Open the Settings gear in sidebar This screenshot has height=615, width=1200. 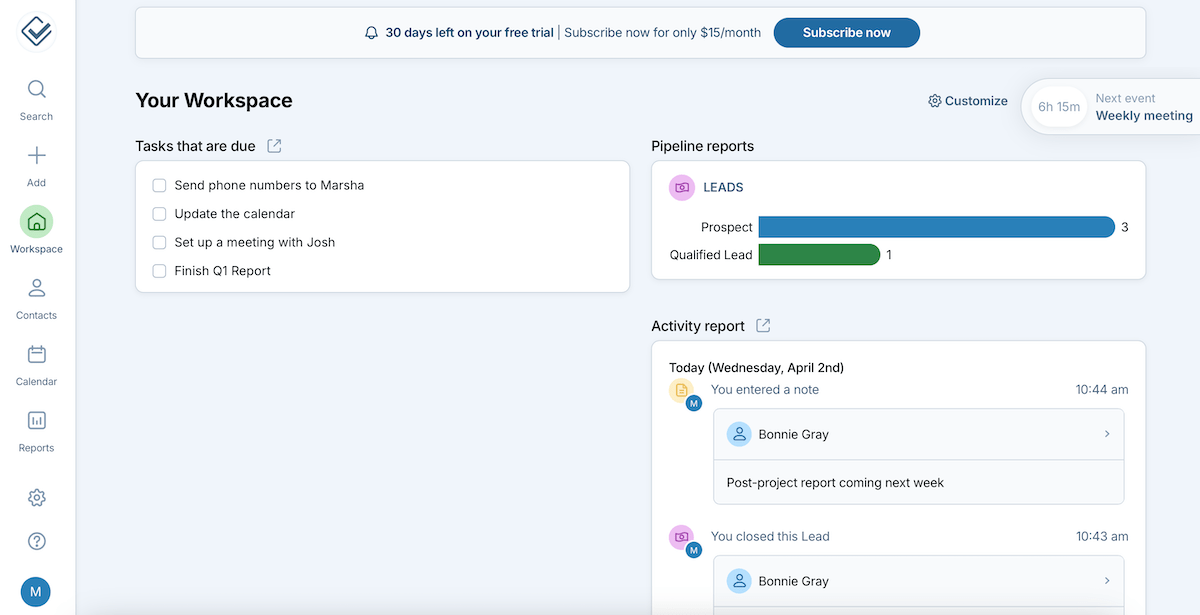tap(36, 498)
